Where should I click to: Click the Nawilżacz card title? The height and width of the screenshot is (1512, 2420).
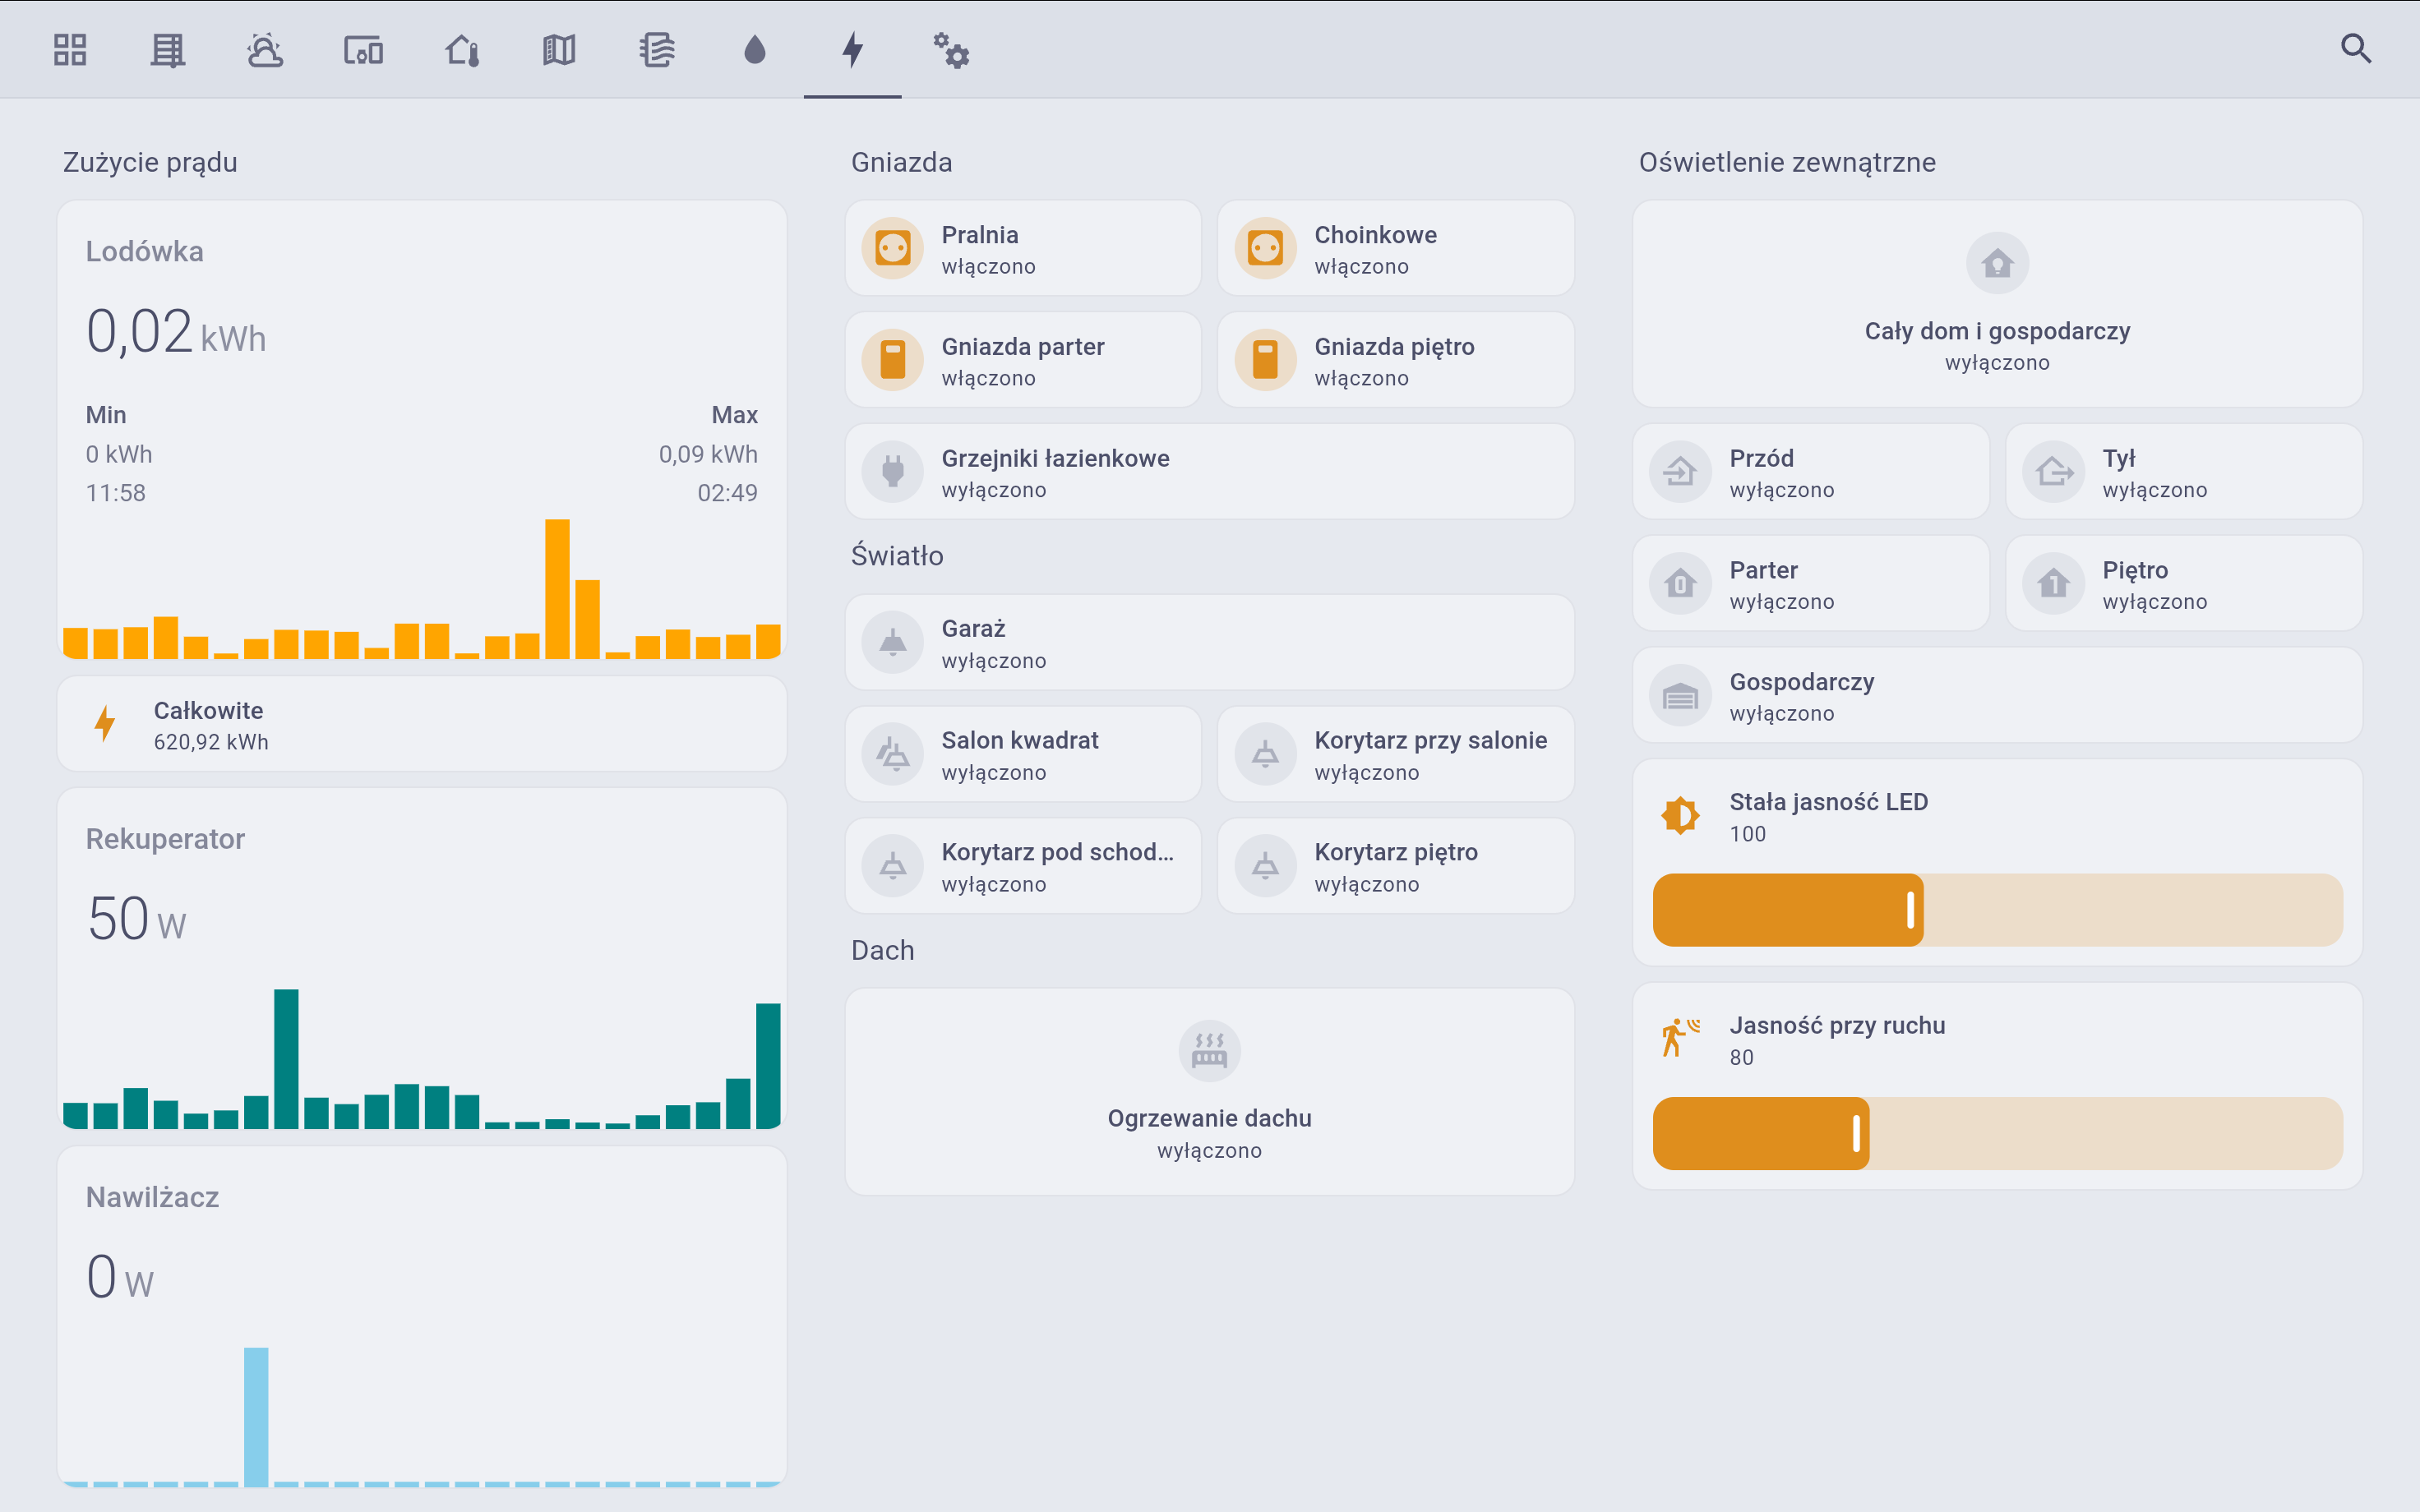[152, 1197]
